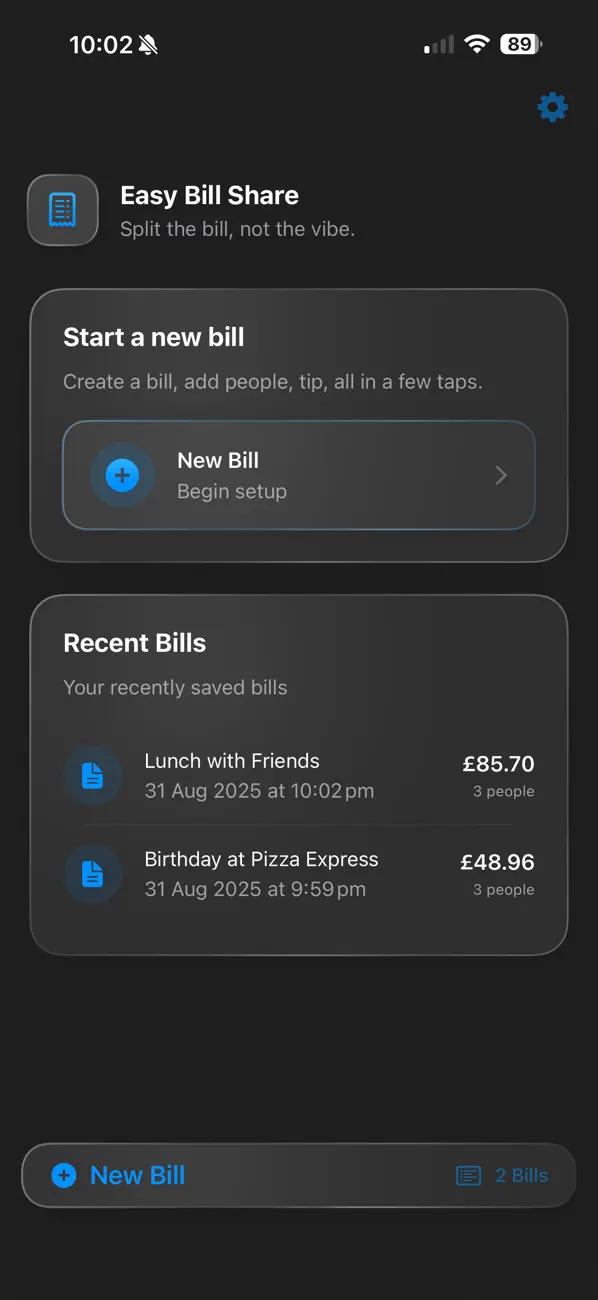Open the Birthday at Pizza Express bill
The height and width of the screenshot is (1300, 598).
coord(262,858)
